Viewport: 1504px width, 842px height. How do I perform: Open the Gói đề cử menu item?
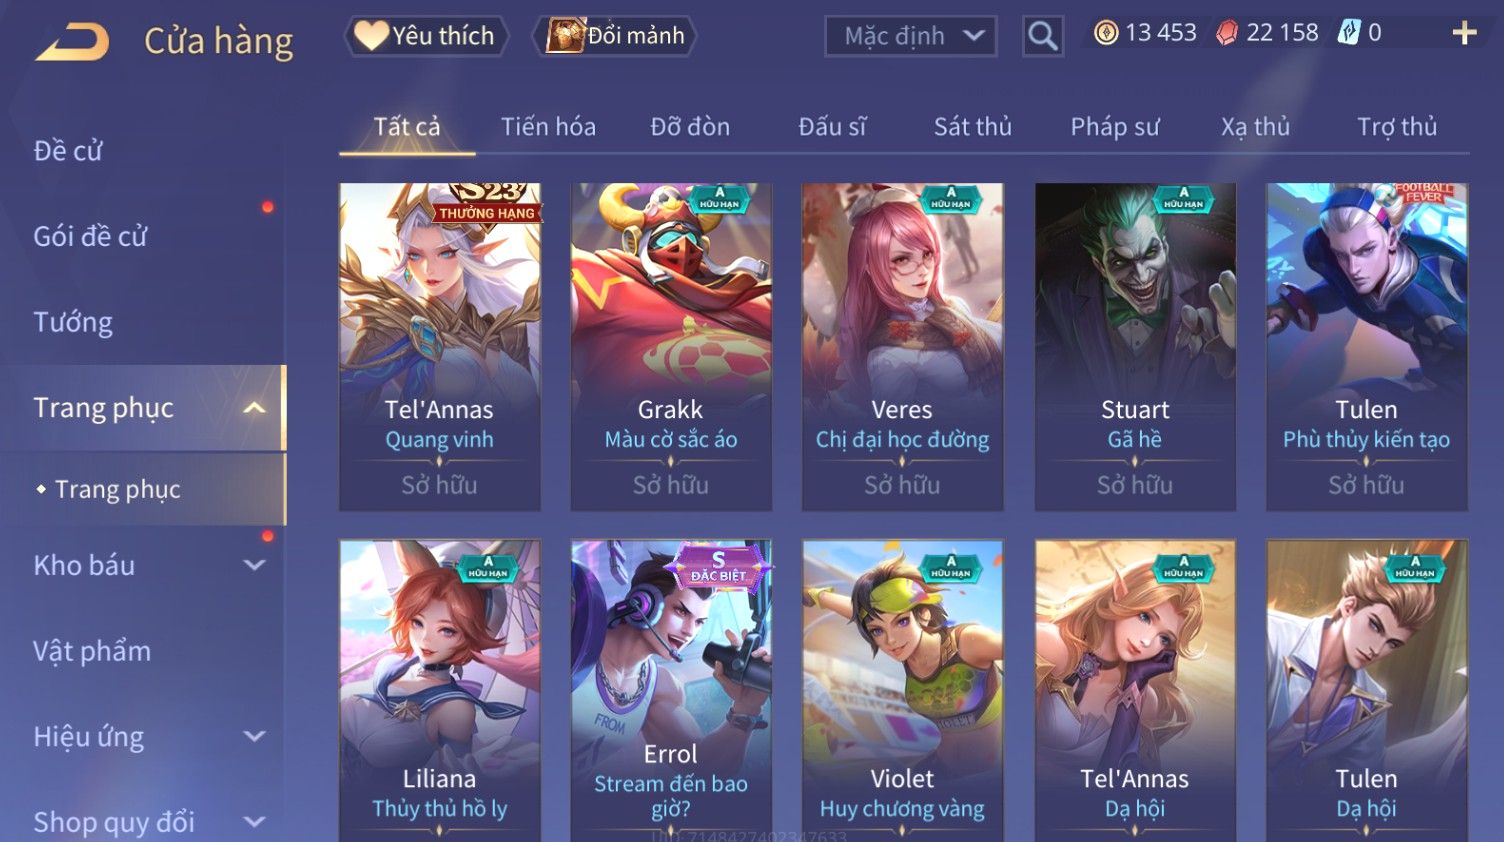90,236
